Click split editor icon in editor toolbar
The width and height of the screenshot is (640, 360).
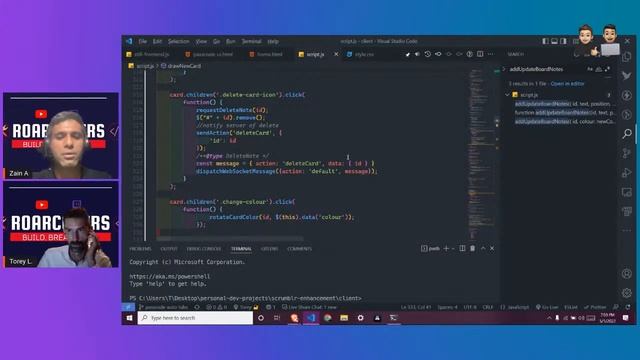(480, 54)
